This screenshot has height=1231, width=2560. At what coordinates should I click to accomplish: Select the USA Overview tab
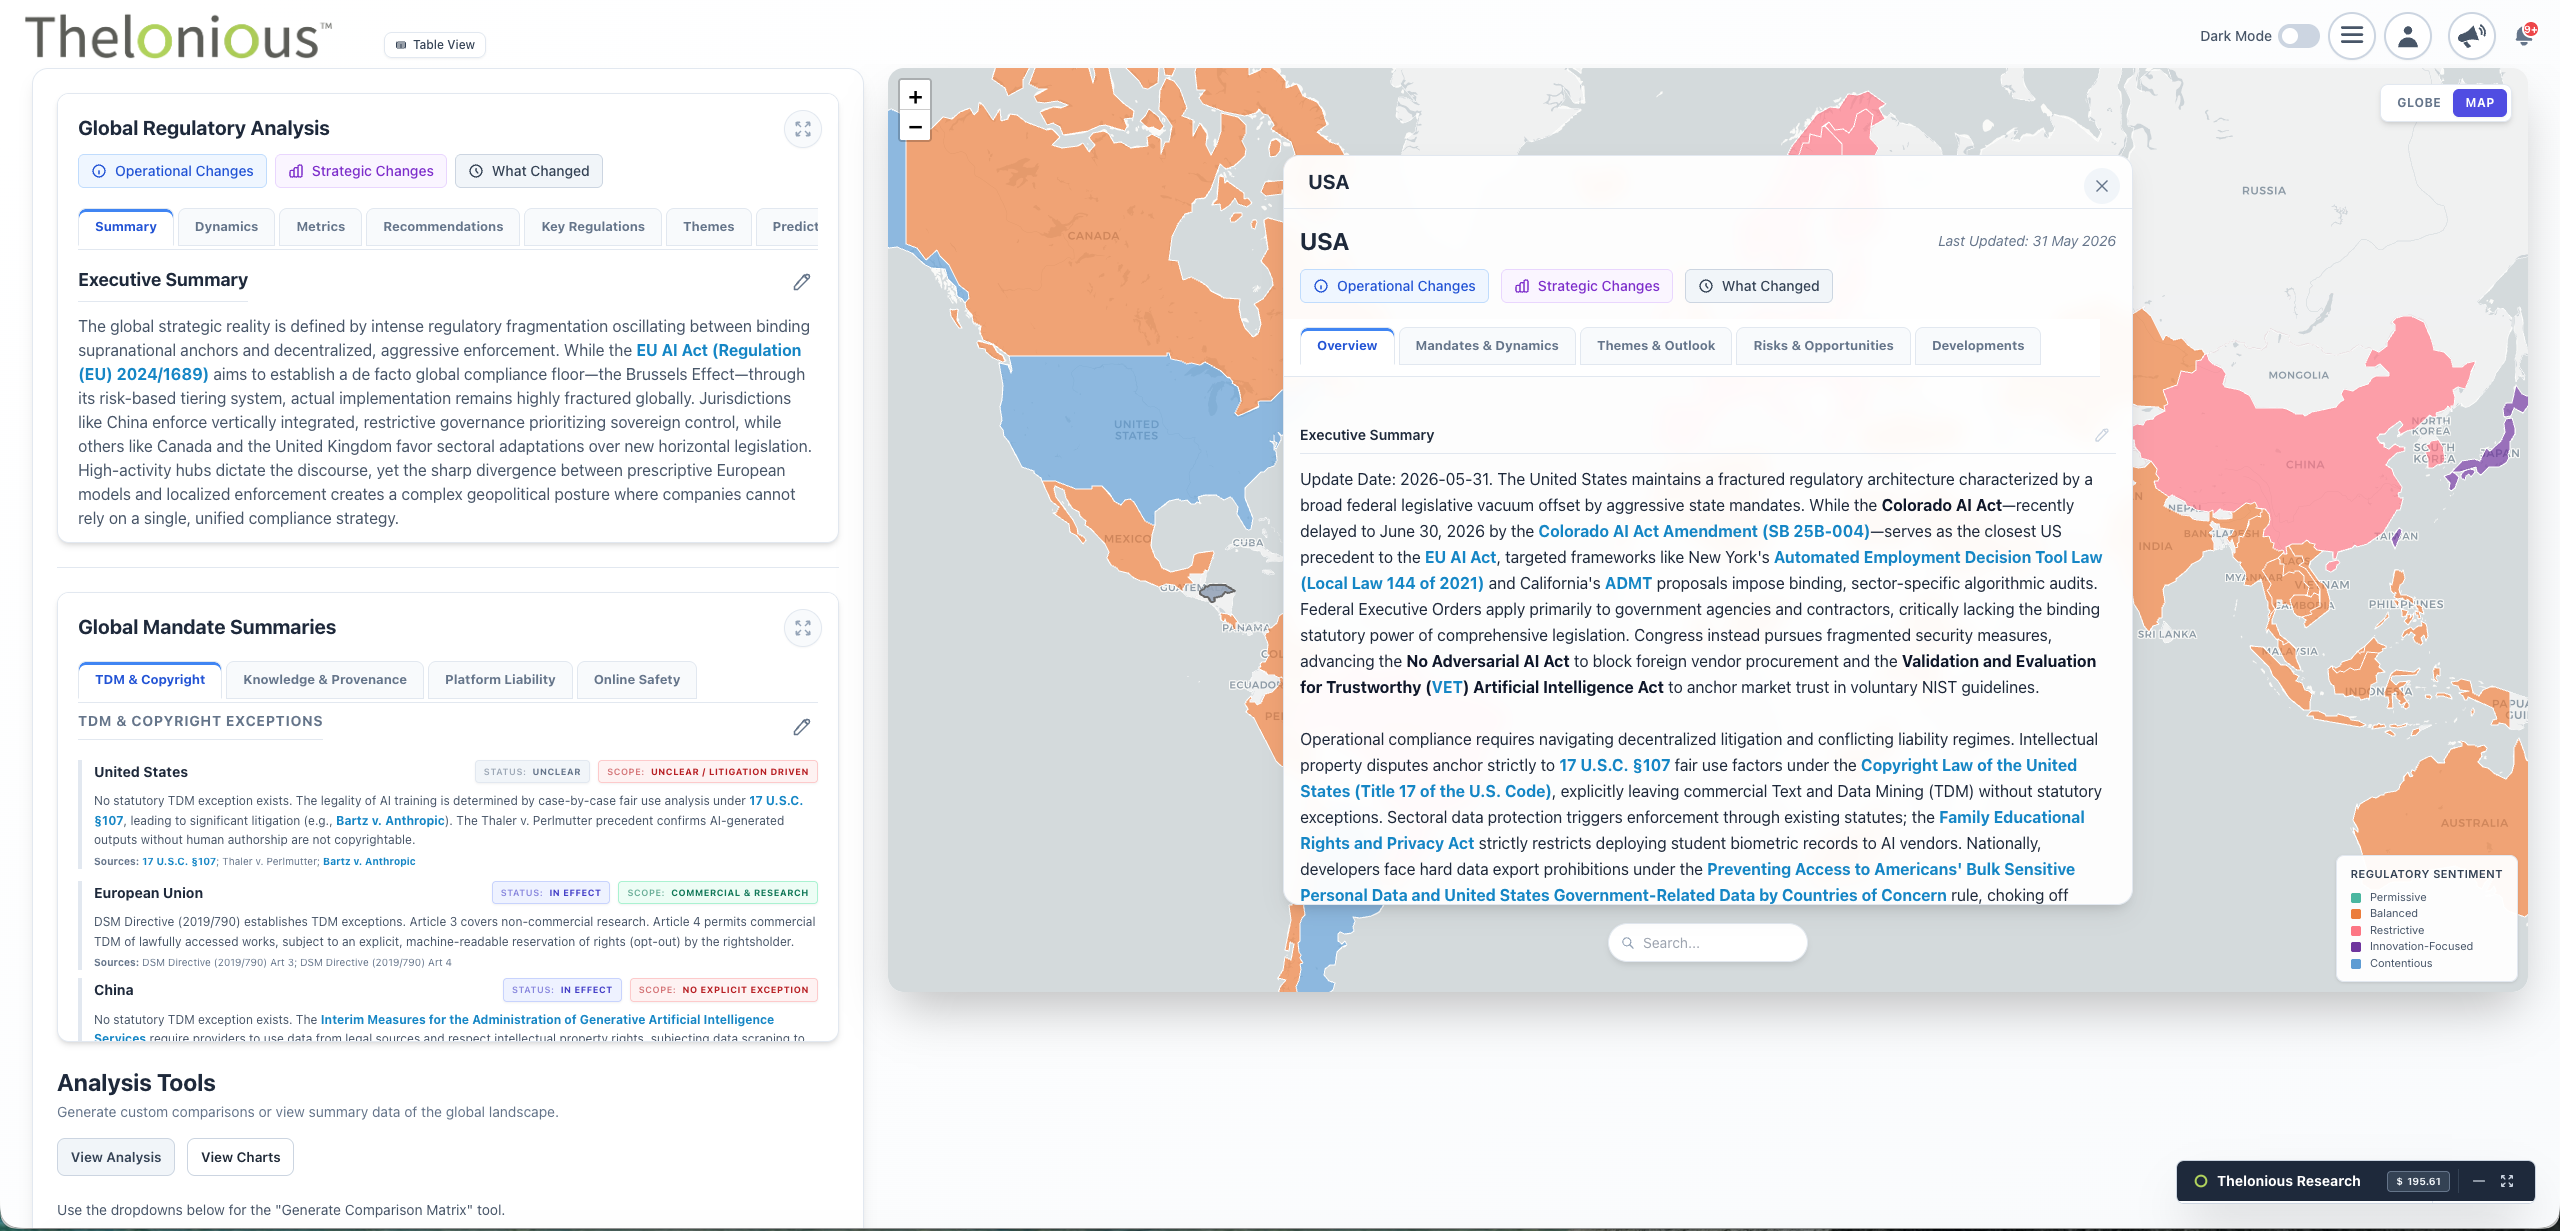[1347, 346]
